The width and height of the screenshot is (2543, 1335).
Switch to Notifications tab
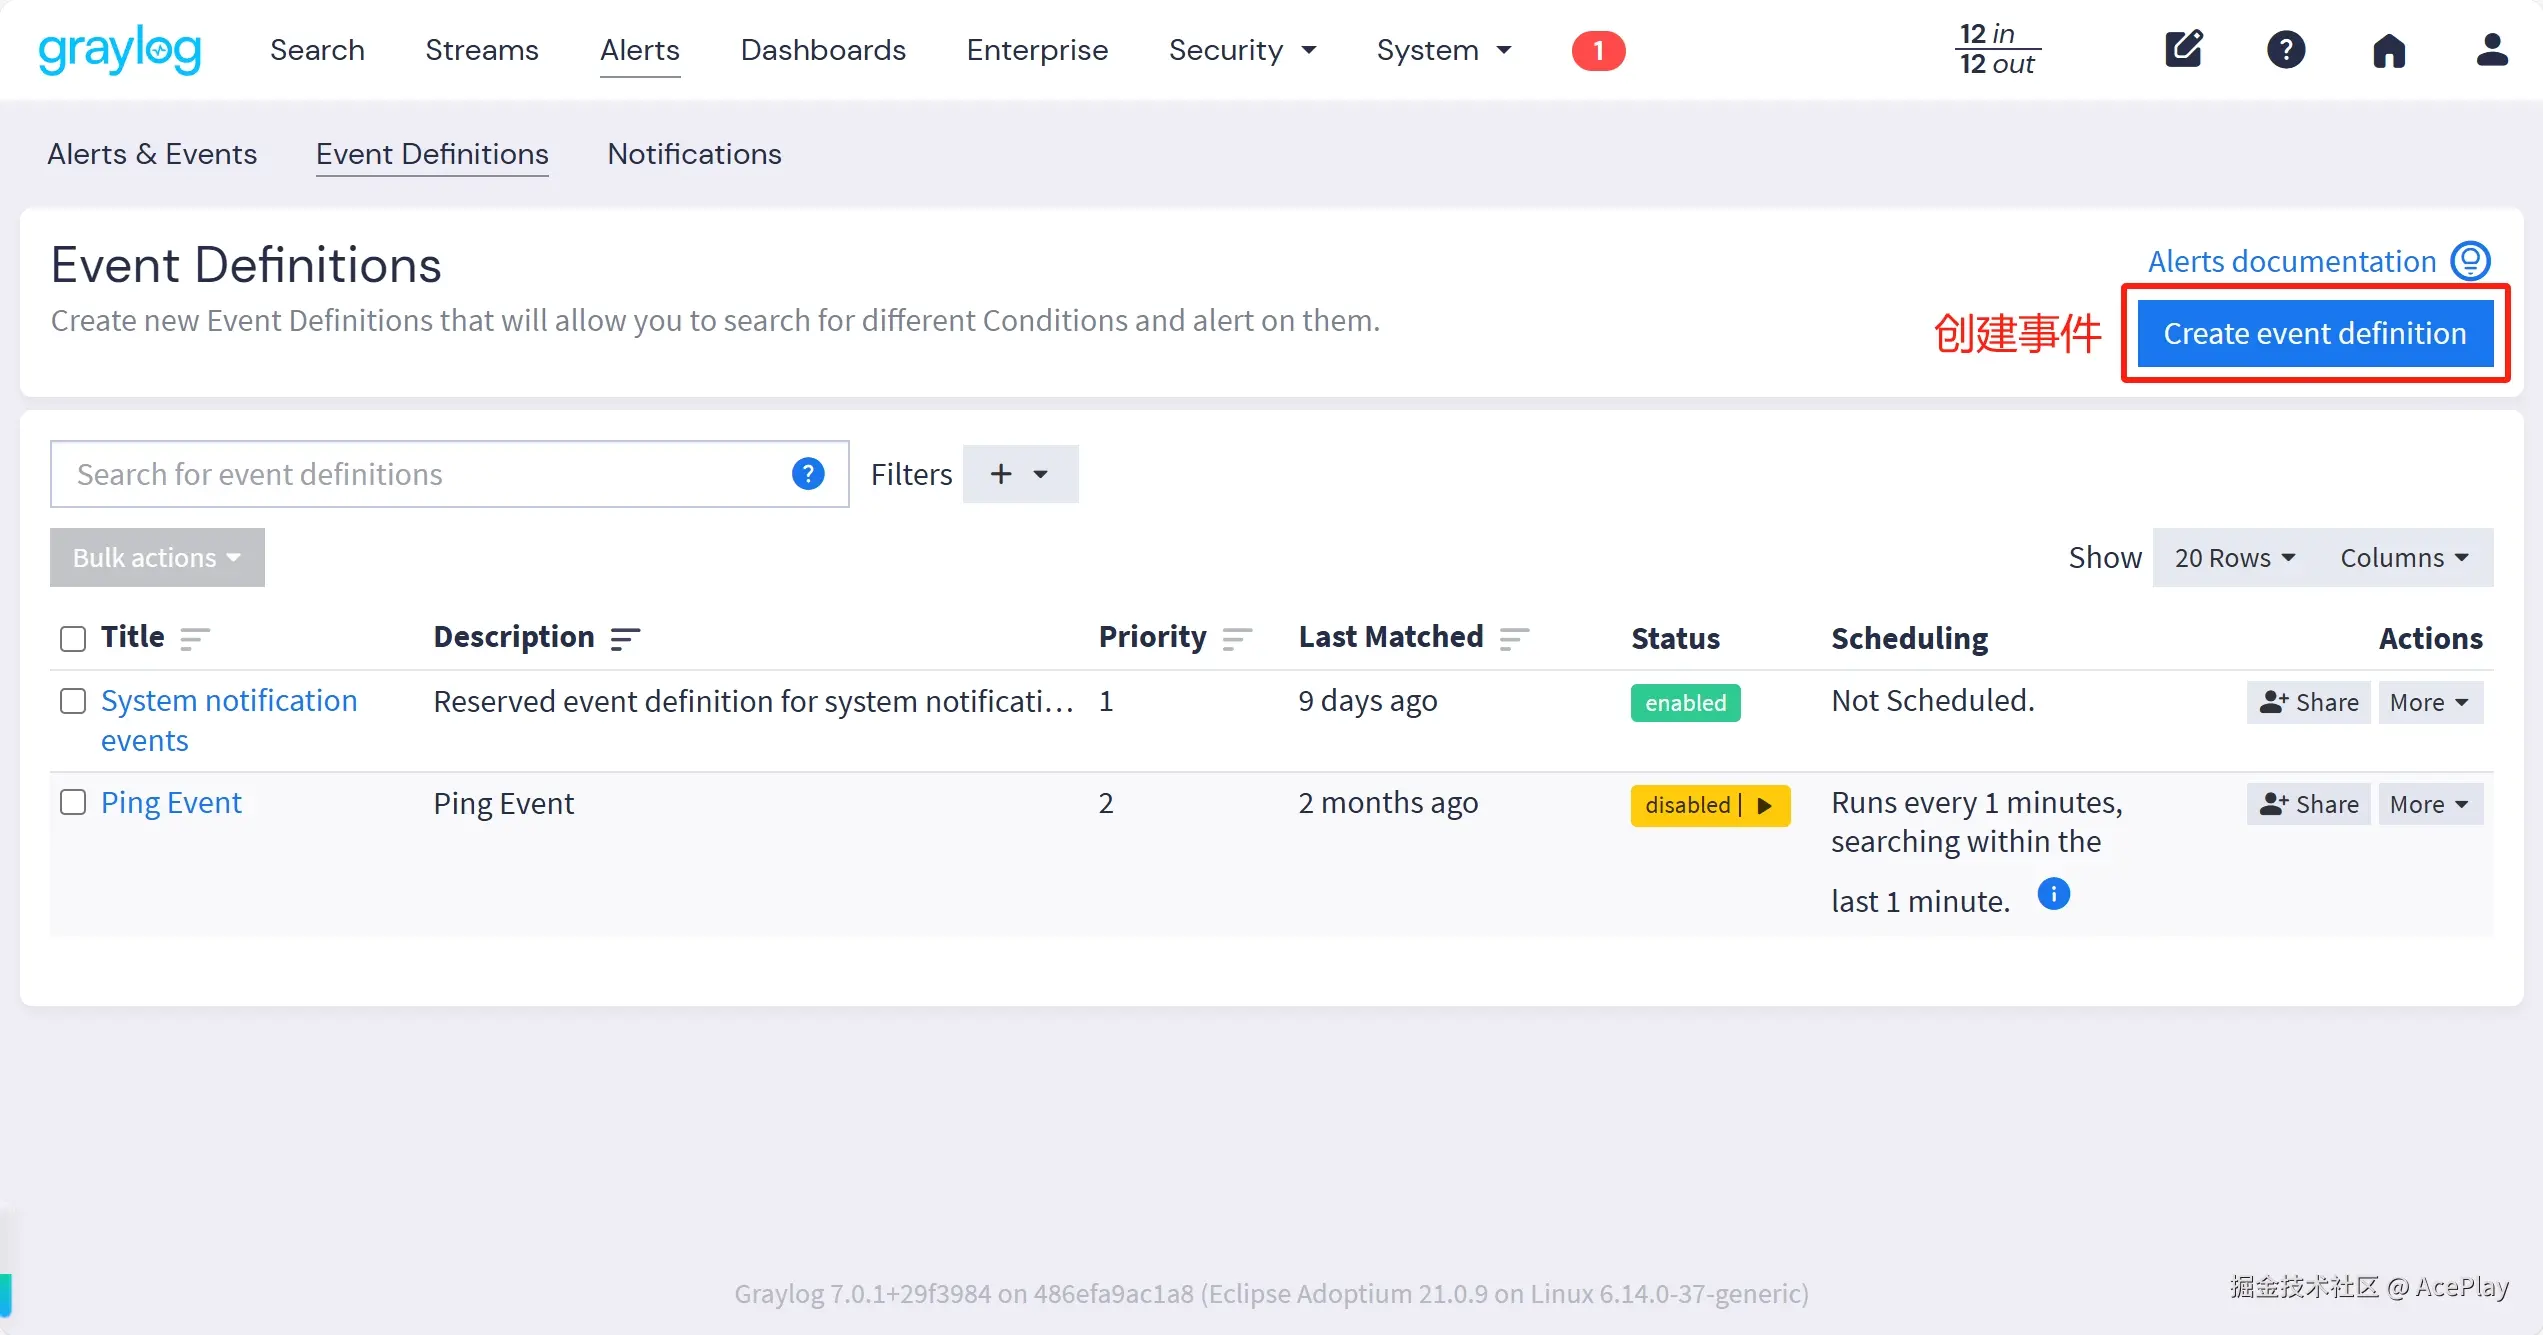[694, 154]
